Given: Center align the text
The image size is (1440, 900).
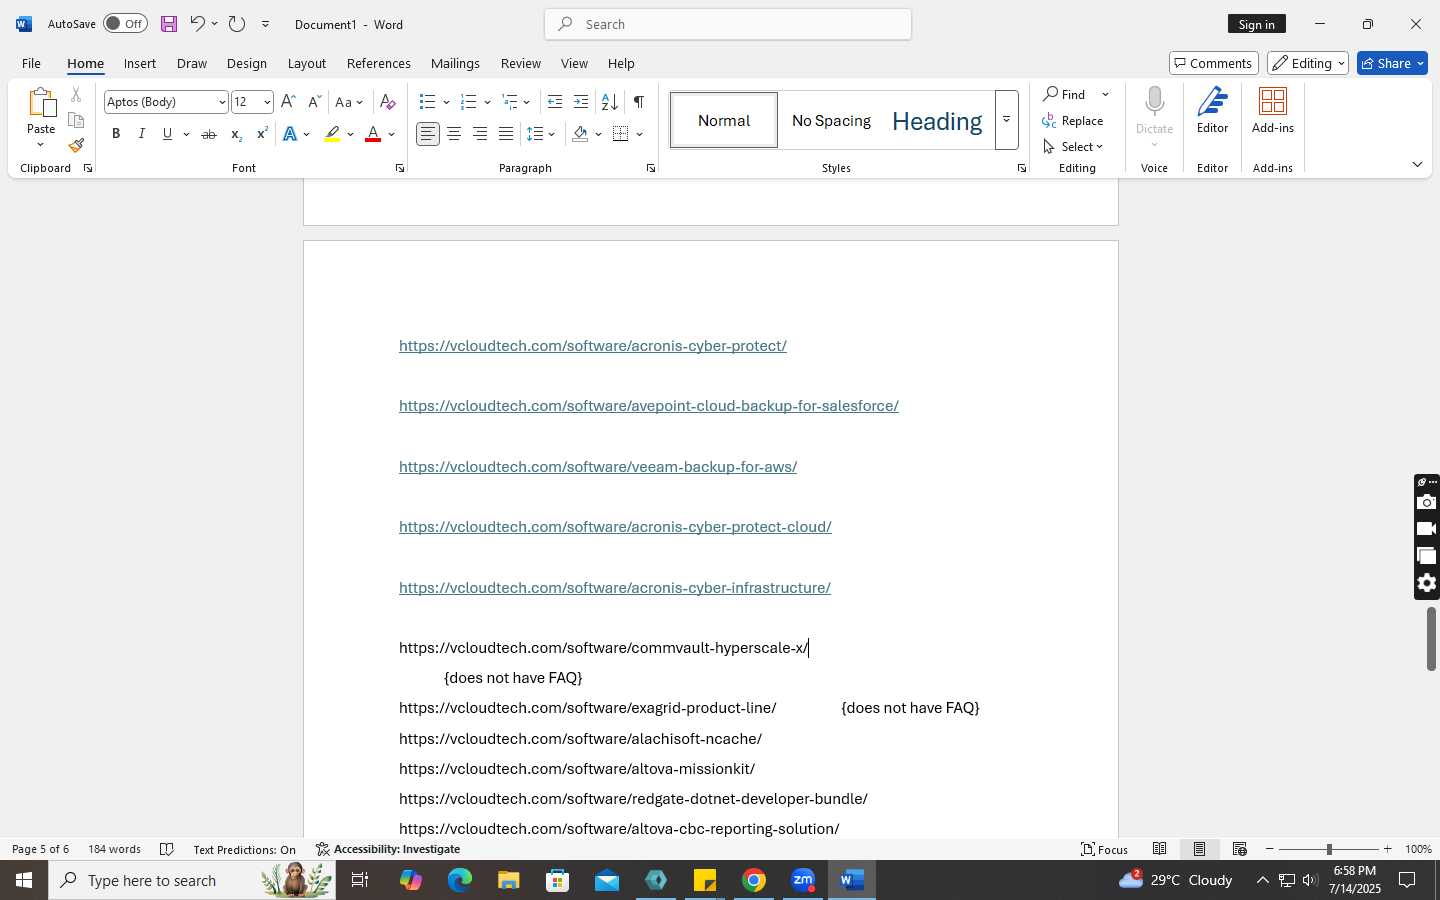Looking at the screenshot, I should tap(454, 134).
